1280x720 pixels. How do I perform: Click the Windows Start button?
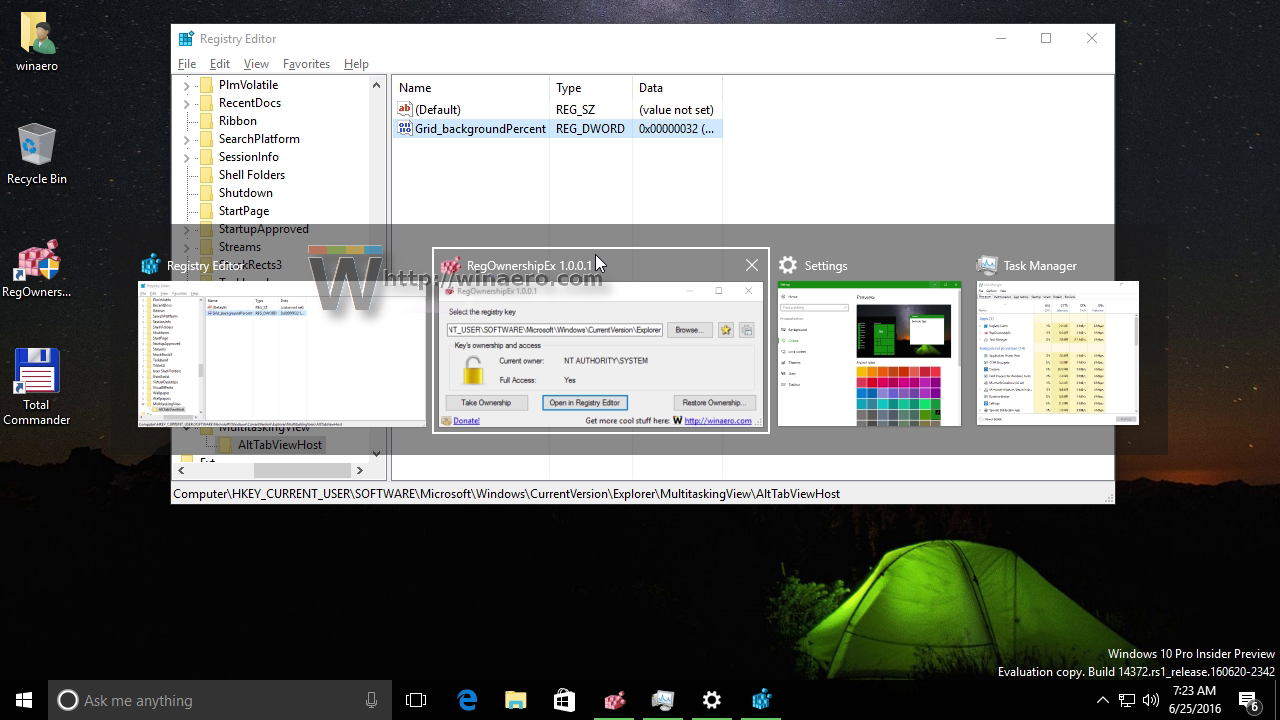[x=24, y=700]
